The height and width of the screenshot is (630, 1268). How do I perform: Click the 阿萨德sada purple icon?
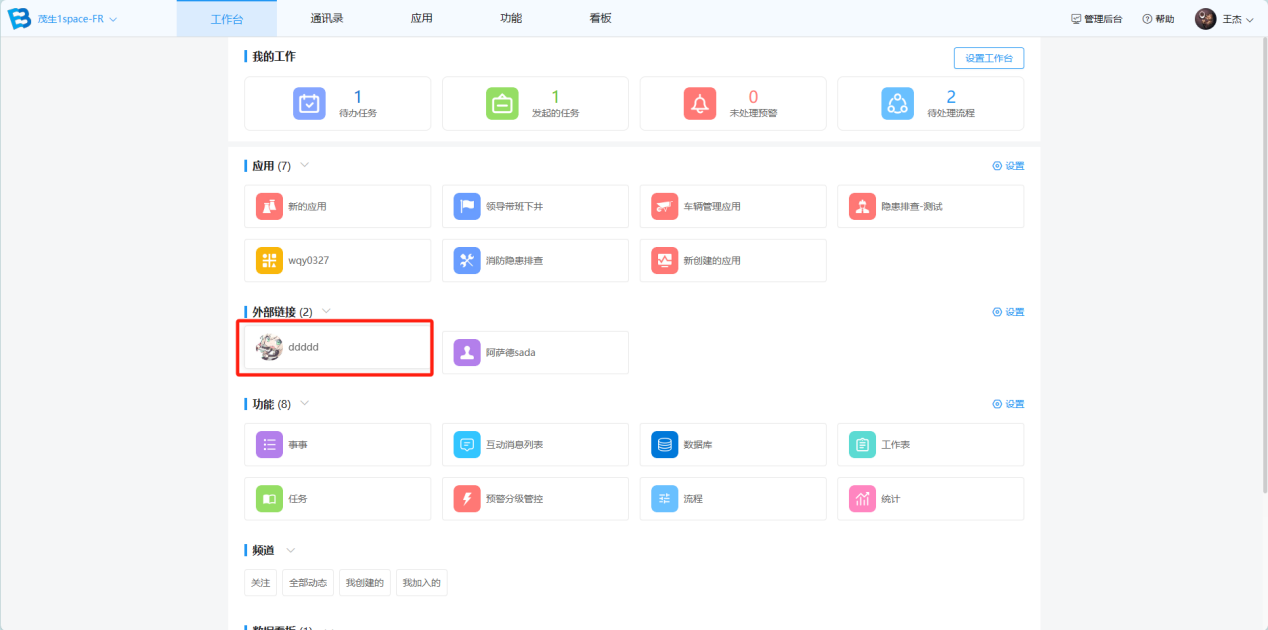pyautogui.click(x=467, y=352)
